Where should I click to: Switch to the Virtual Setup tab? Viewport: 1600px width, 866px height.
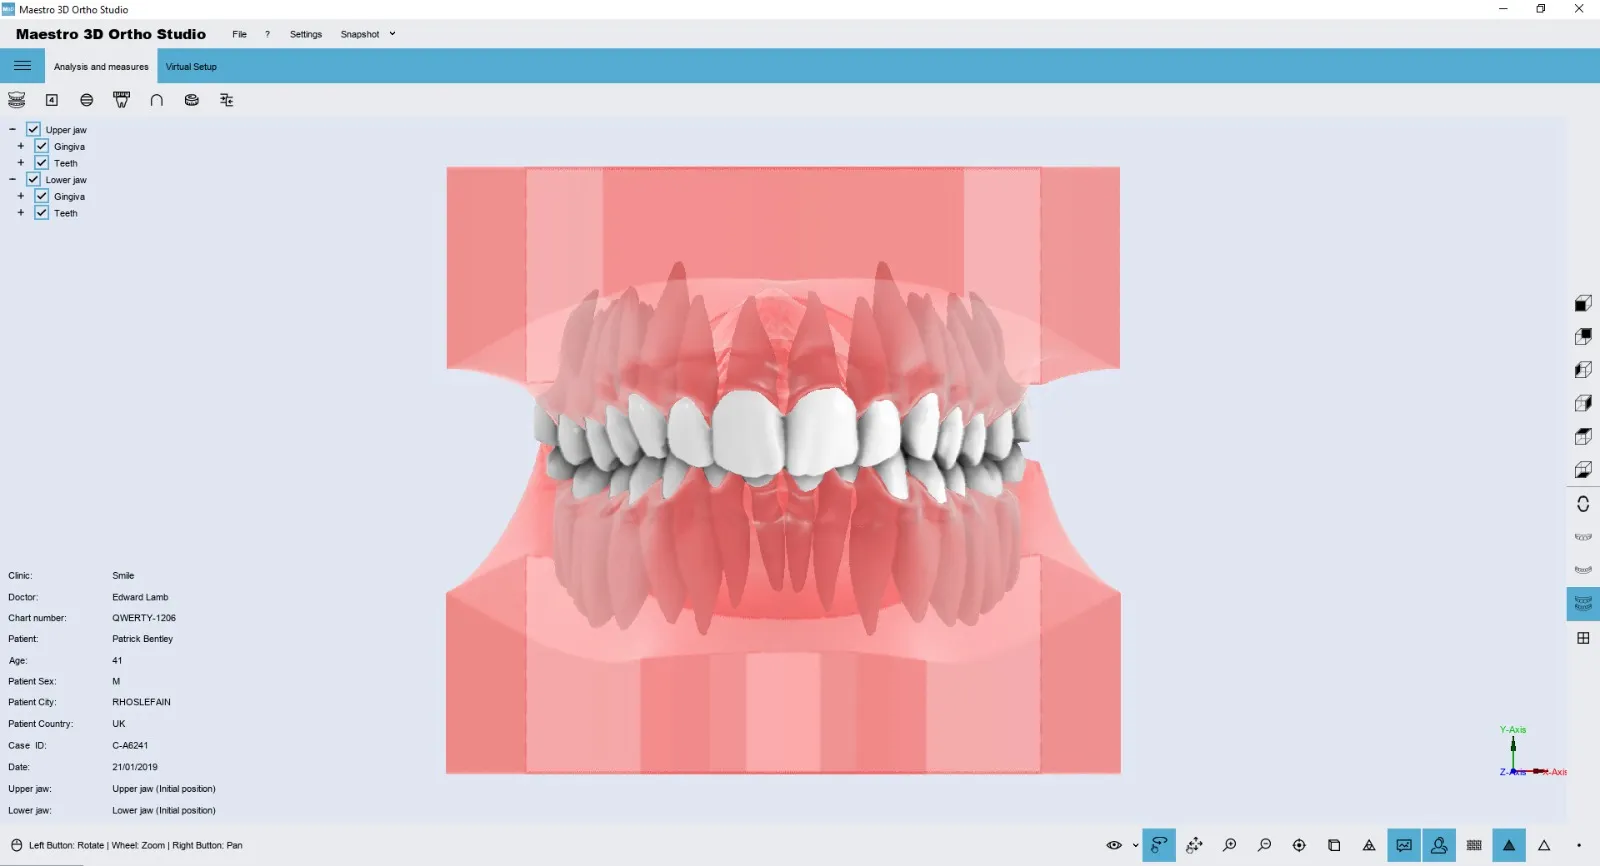191,67
